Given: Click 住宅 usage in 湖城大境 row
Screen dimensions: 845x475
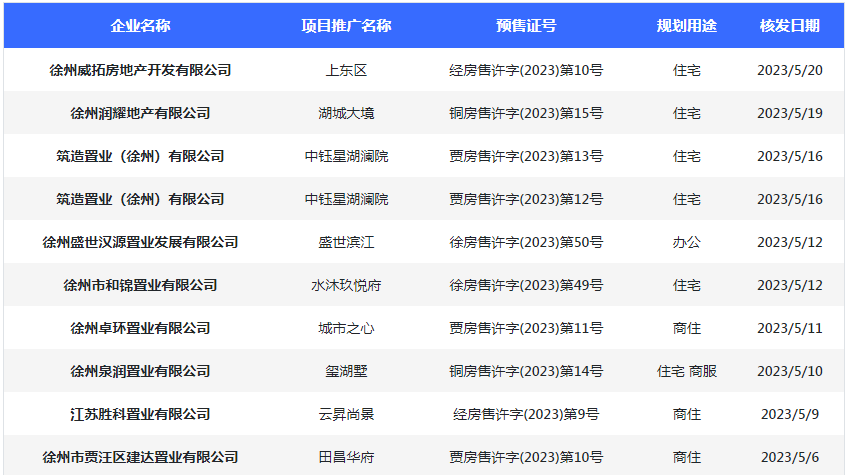Looking at the screenshot, I should click(x=687, y=113).
